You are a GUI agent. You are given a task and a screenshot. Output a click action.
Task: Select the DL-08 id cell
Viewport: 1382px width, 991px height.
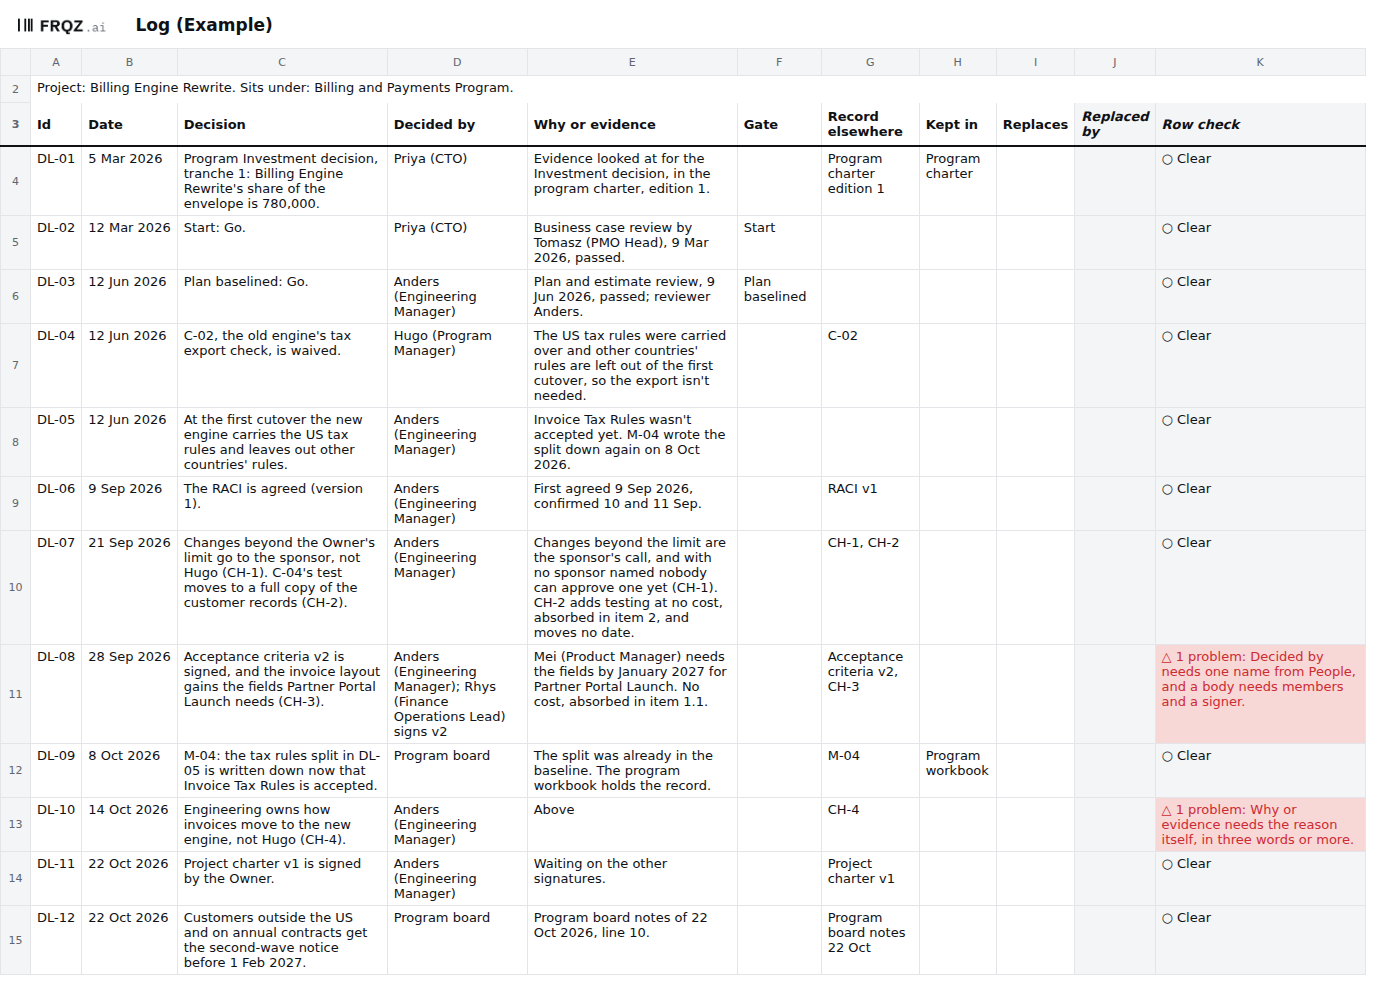[56, 694]
